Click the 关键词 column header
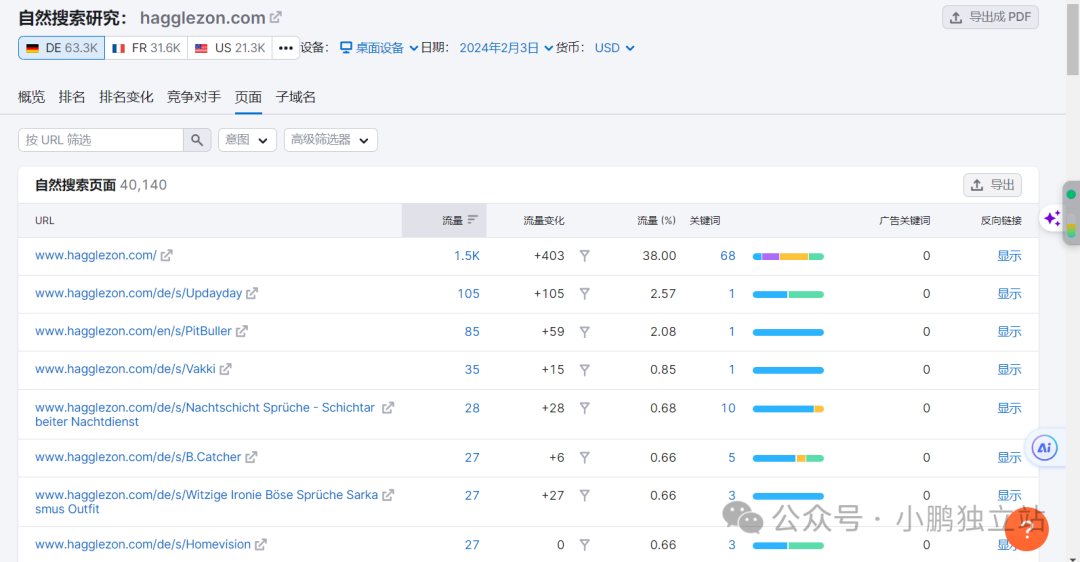Image resolution: width=1080 pixels, height=562 pixels. pyautogui.click(x=705, y=220)
